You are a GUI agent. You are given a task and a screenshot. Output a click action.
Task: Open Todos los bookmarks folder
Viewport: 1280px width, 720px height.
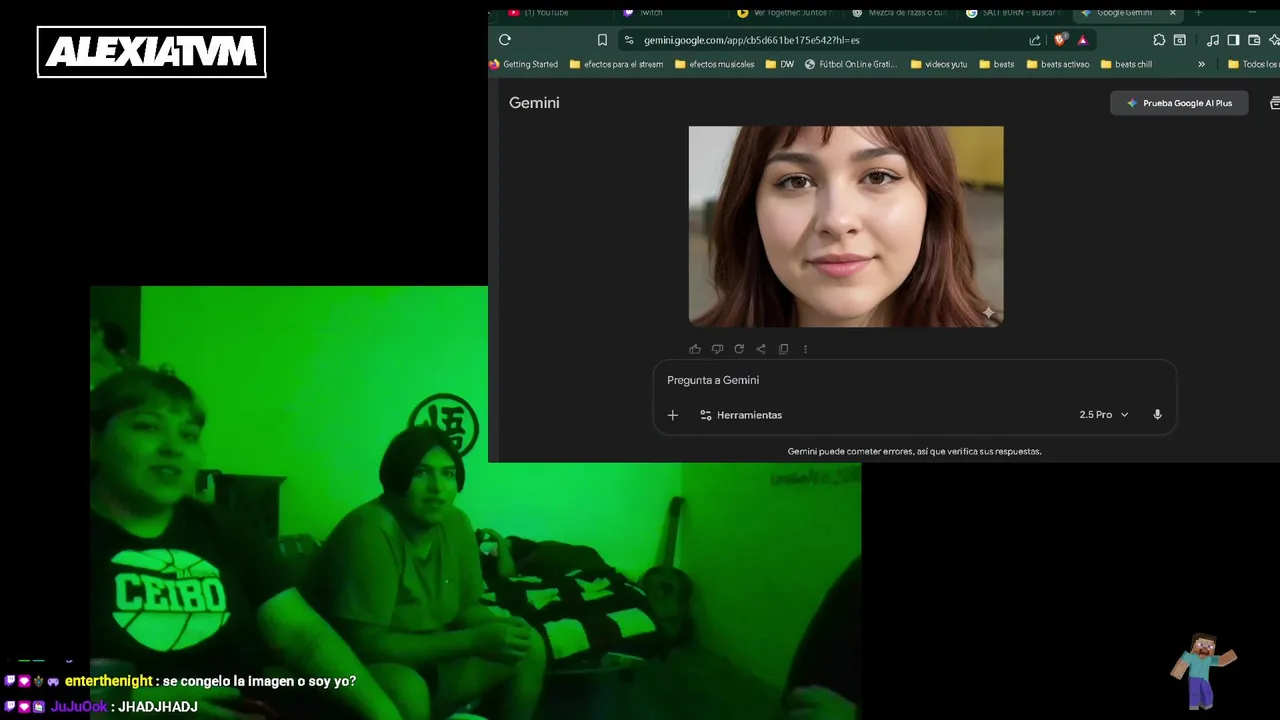pos(1253,64)
